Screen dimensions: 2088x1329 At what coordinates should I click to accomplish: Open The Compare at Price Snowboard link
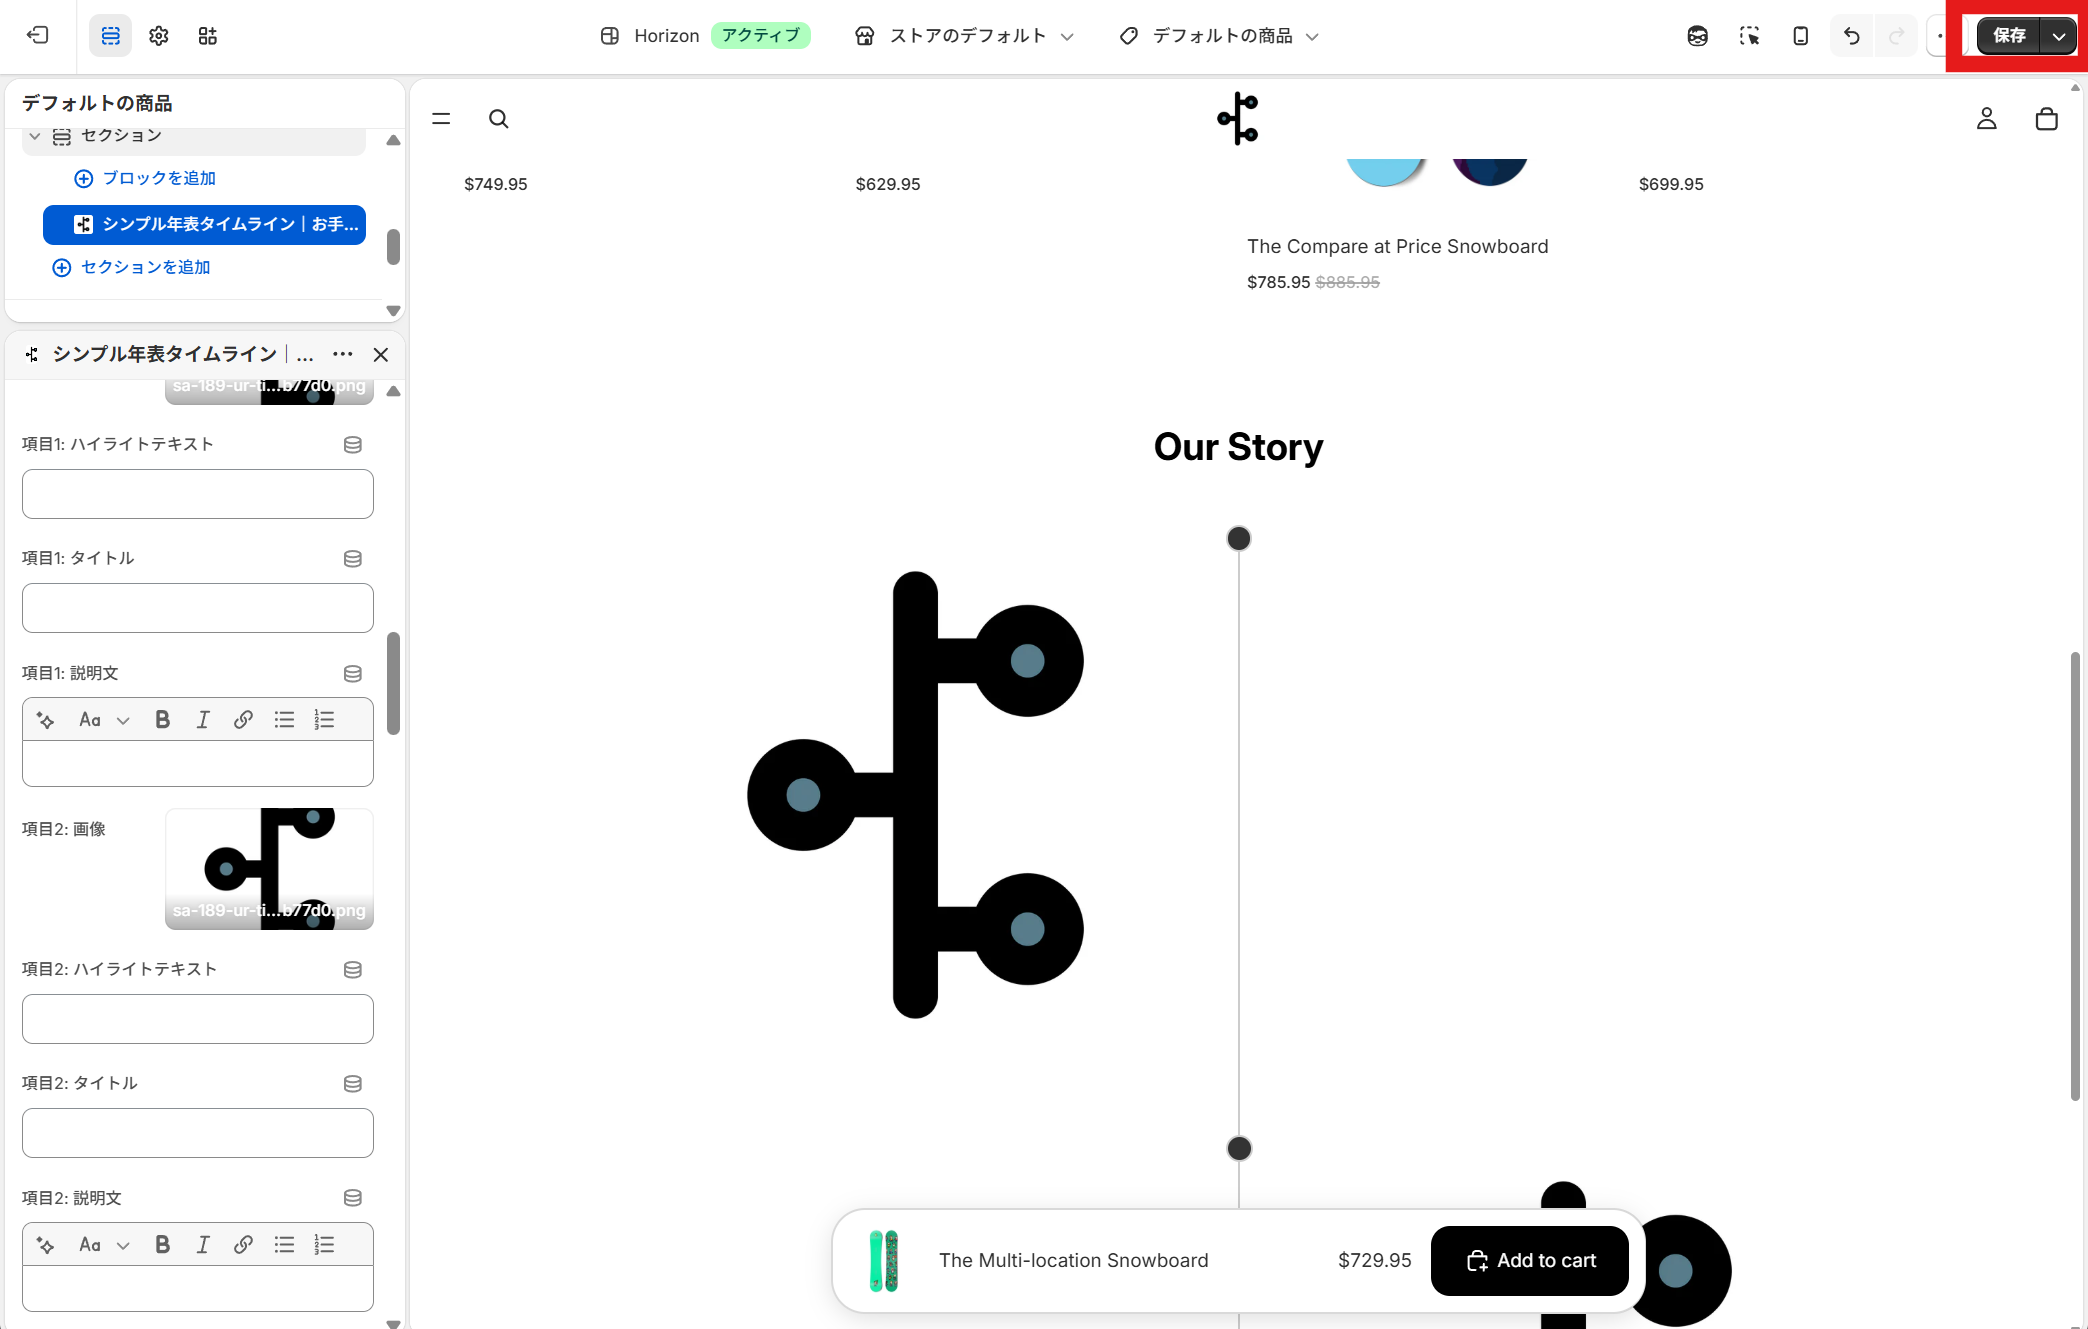point(1397,246)
